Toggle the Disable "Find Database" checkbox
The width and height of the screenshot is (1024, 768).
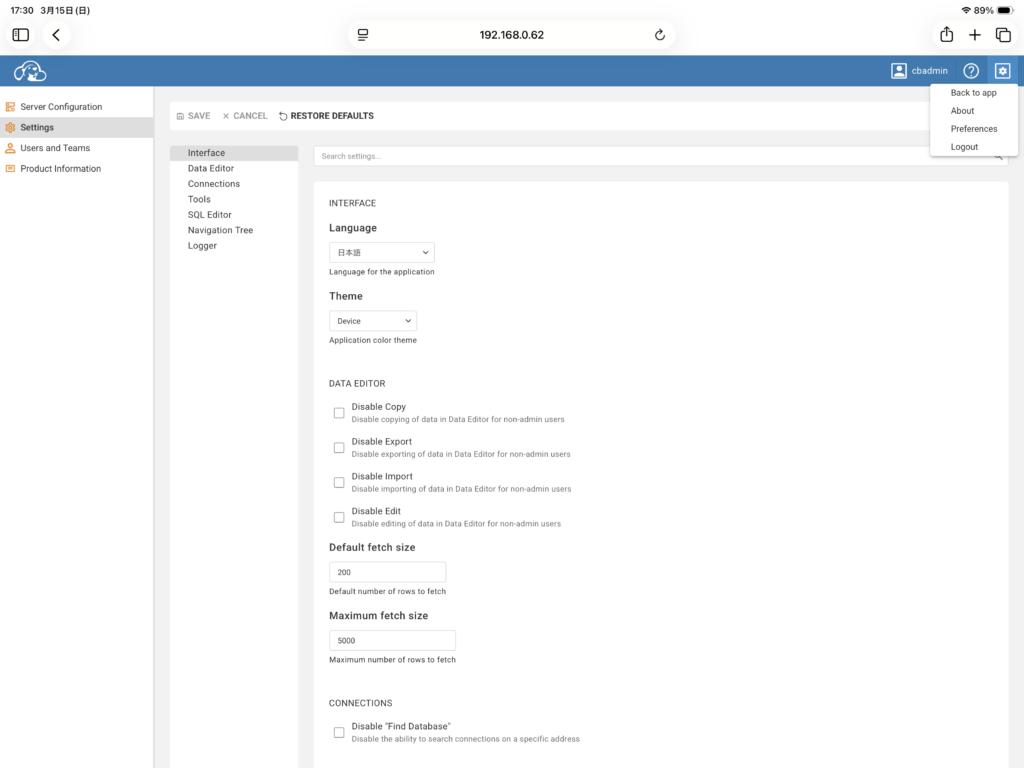[339, 733]
